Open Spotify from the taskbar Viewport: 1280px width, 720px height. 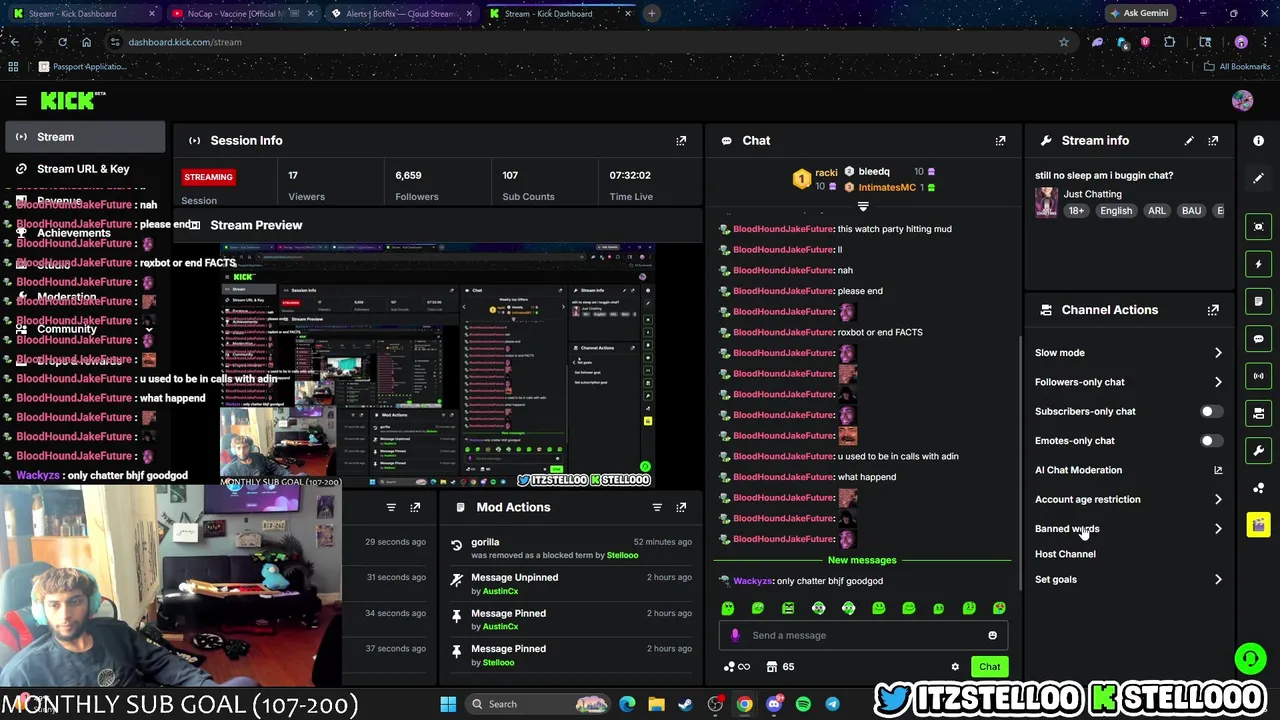pyautogui.click(x=803, y=704)
